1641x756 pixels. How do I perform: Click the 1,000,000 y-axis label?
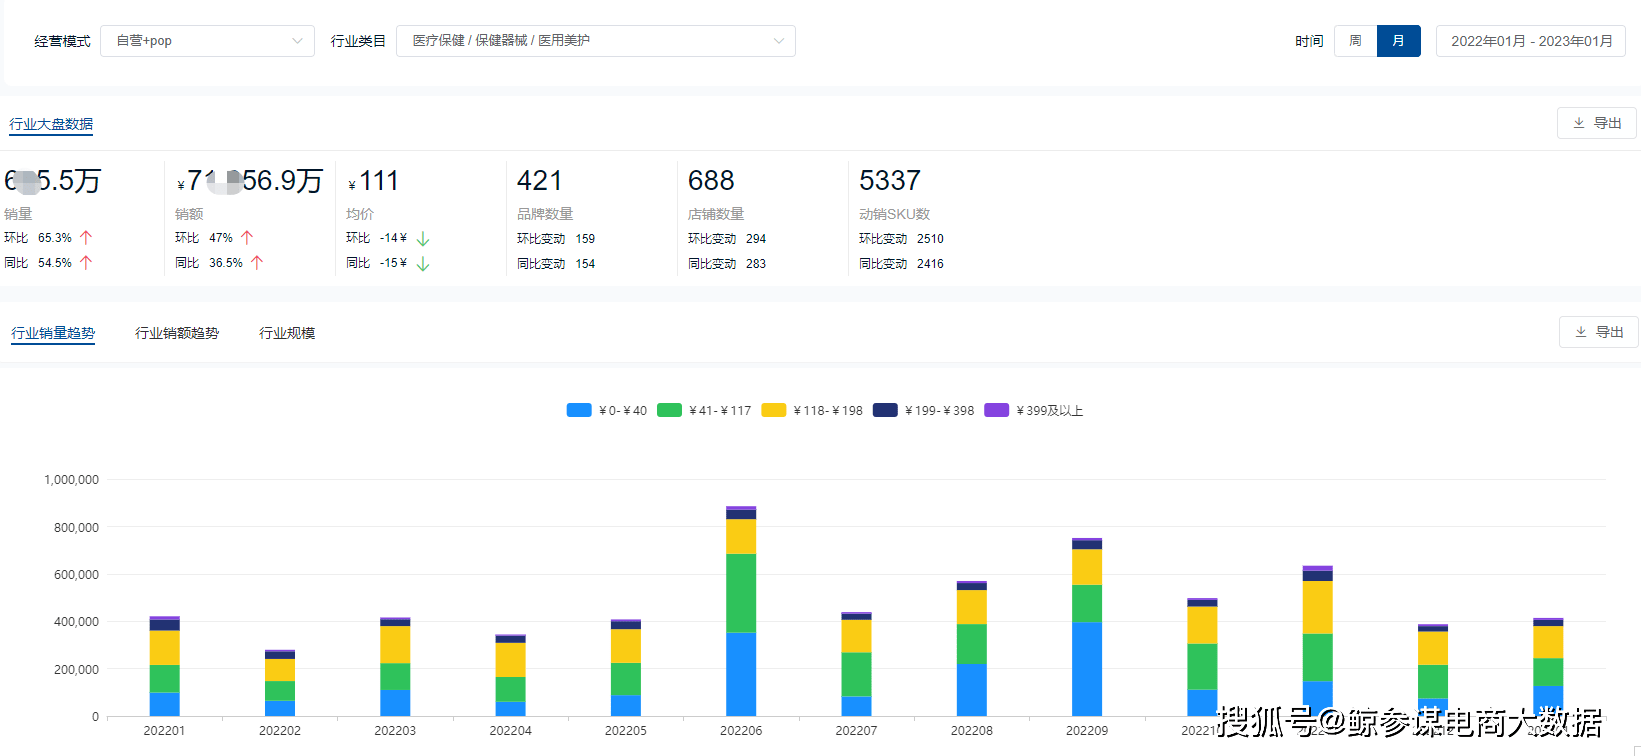tap(71, 480)
